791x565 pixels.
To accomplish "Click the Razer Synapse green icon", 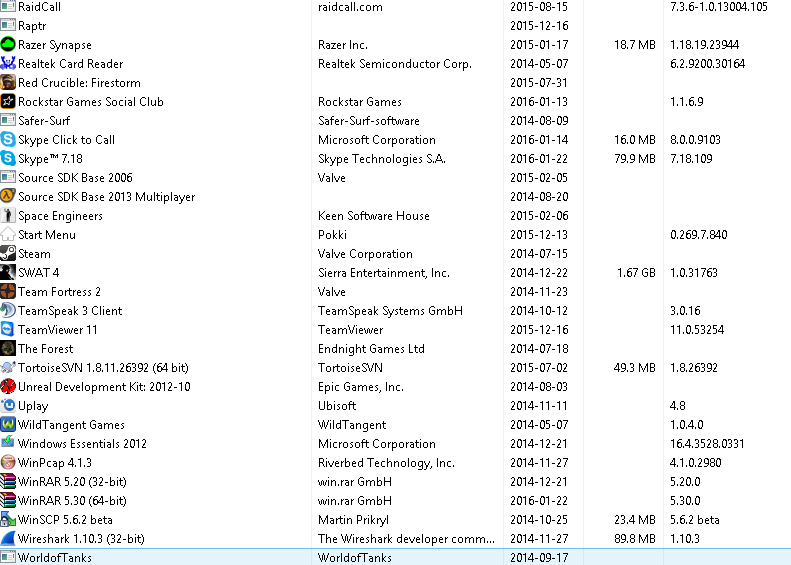I will [x=8, y=44].
